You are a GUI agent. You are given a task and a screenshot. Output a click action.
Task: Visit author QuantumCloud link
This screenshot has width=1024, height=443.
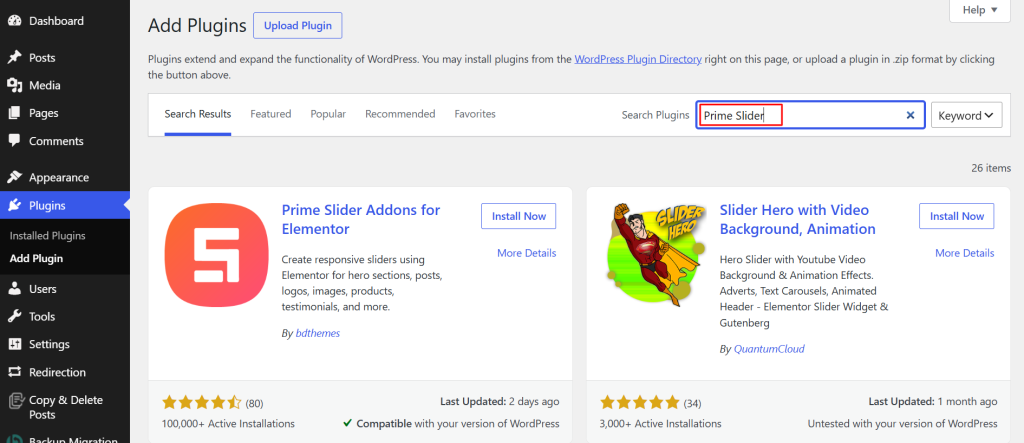pyautogui.click(x=769, y=349)
